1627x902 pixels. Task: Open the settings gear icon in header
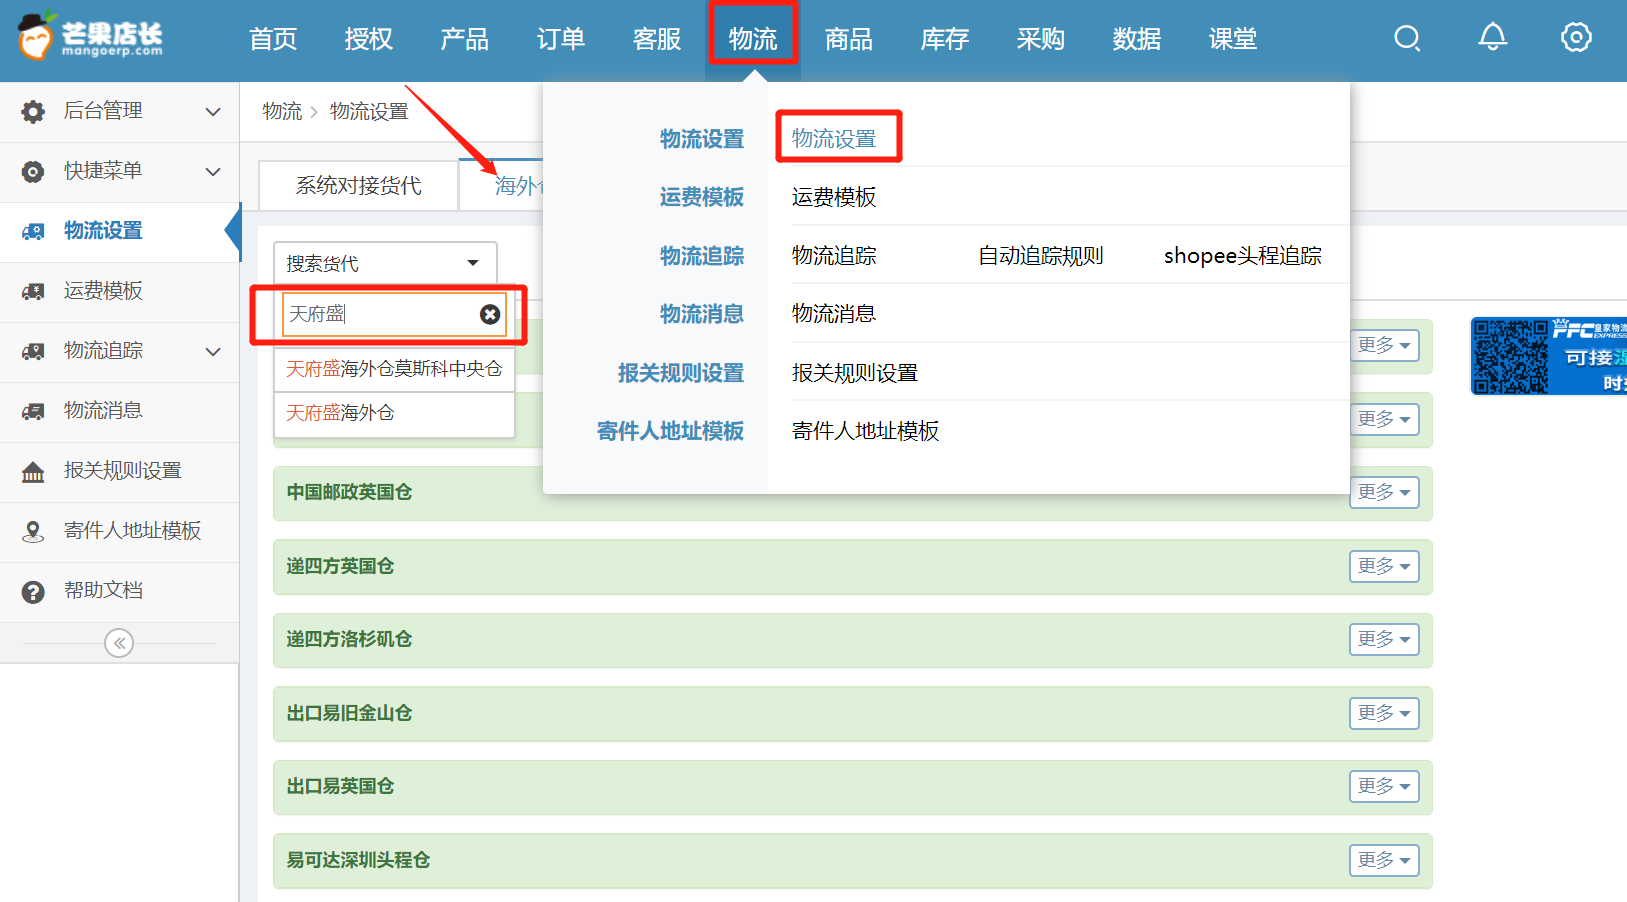[1576, 38]
